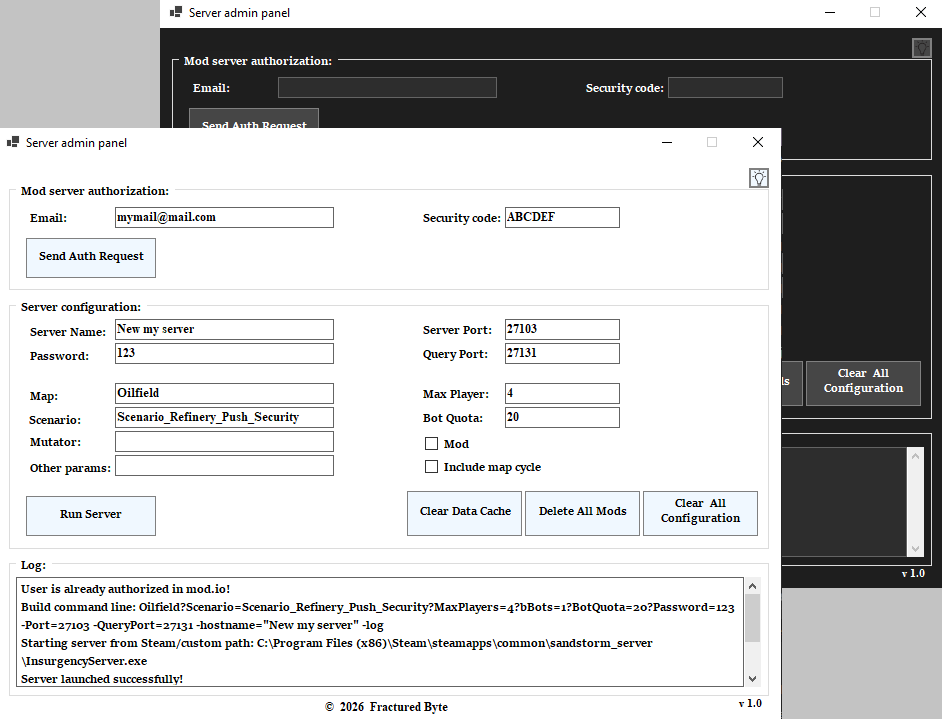Focus the empty Security code field in dark window
The image size is (942, 719).
click(x=725, y=88)
